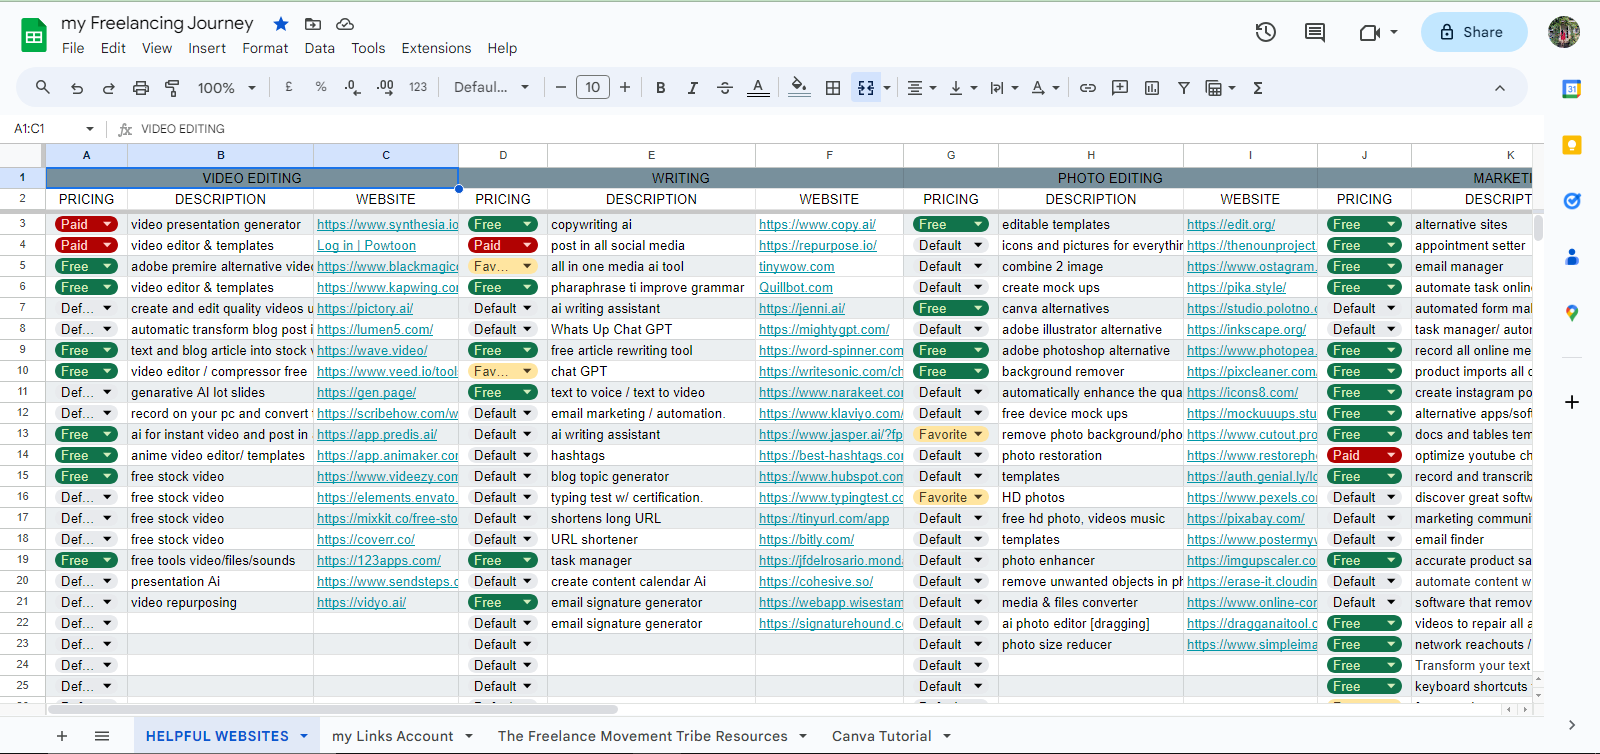Open Favorite dropdown for typing test row

951,497
